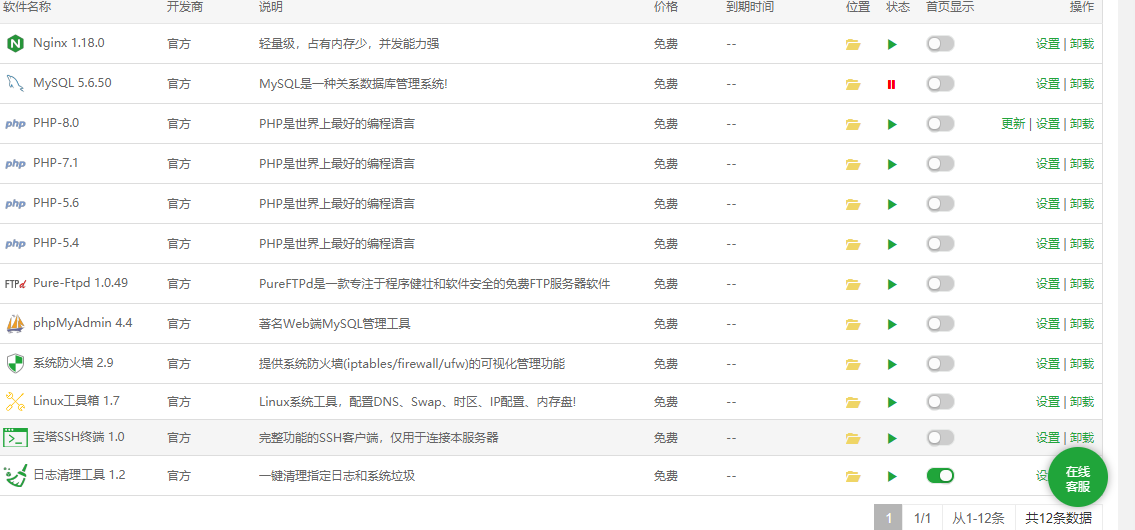Open 设置 for phpMyAdmin 4.4

click(1047, 324)
